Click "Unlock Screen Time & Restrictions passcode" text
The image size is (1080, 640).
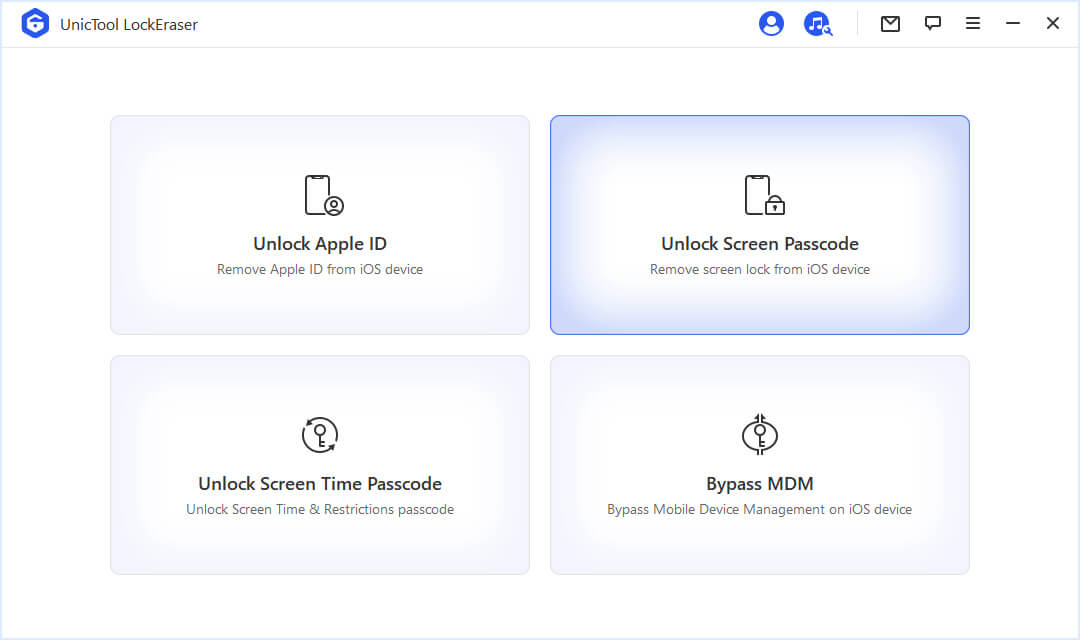point(320,509)
